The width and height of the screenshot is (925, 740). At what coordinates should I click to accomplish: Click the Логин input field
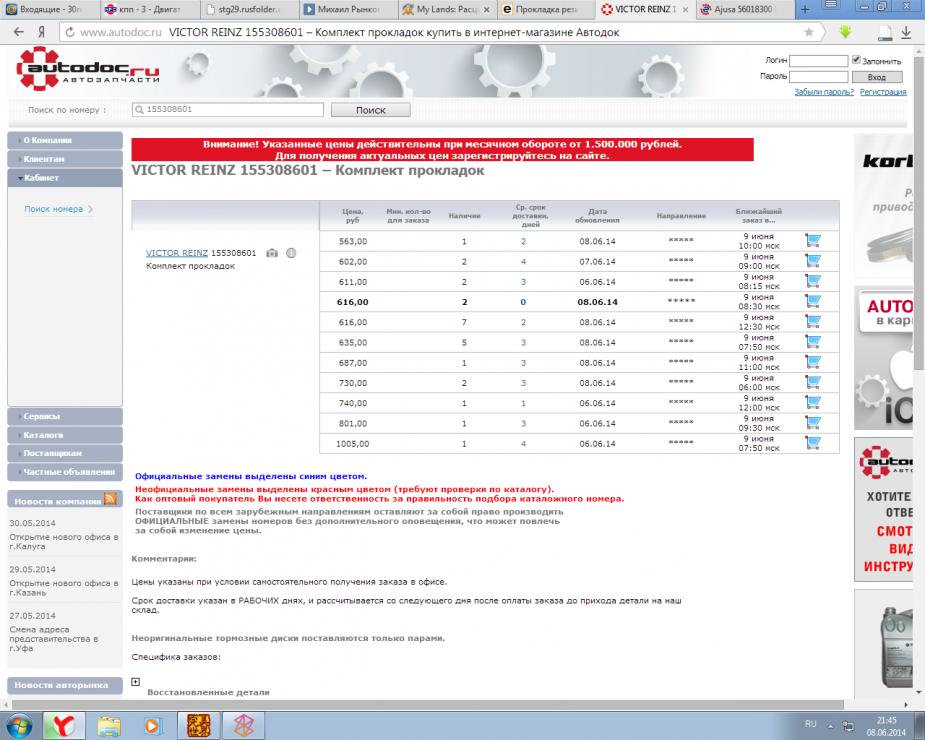818,61
